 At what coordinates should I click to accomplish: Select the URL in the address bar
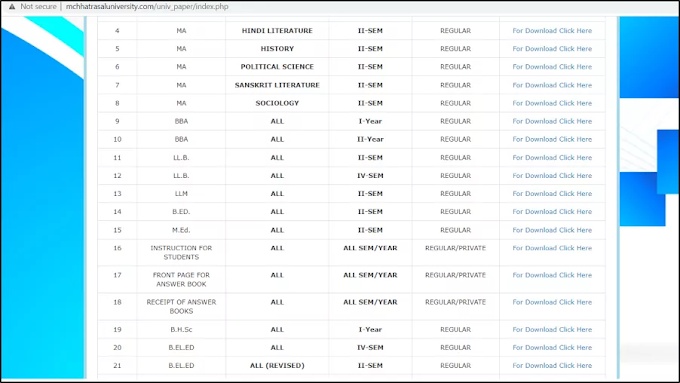(x=147, y=7)
